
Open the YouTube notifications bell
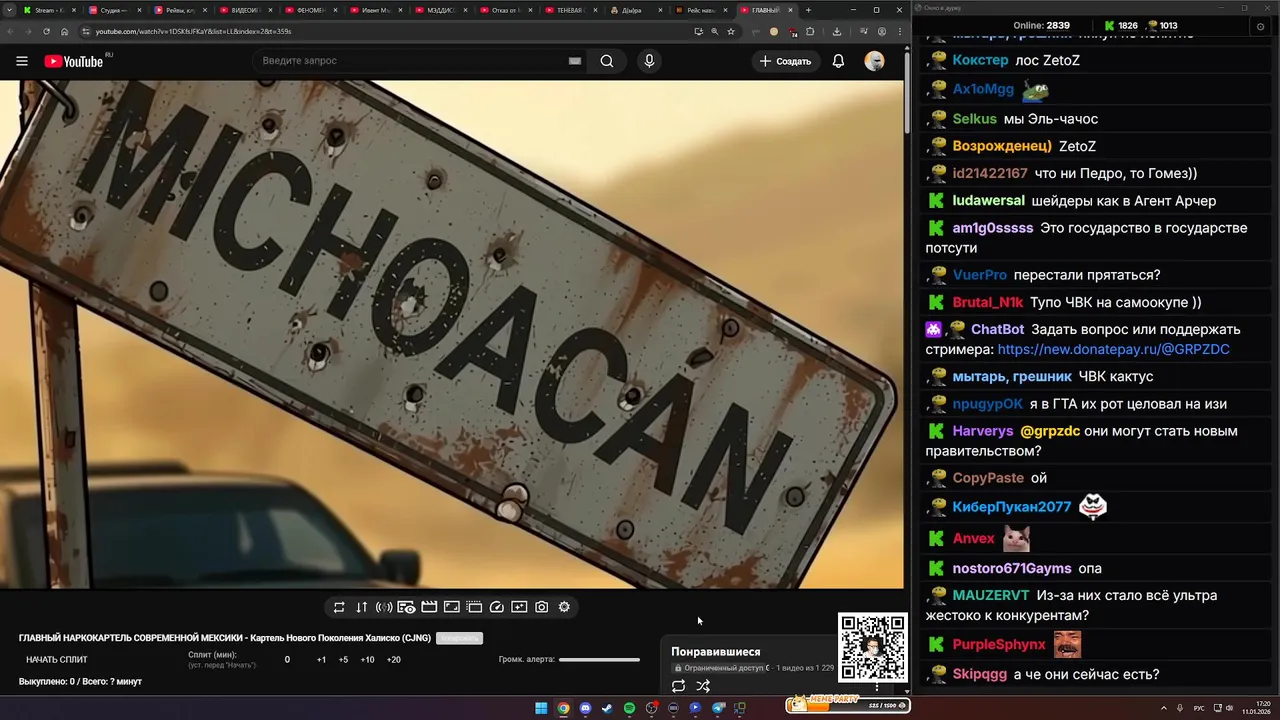(838, 61)
